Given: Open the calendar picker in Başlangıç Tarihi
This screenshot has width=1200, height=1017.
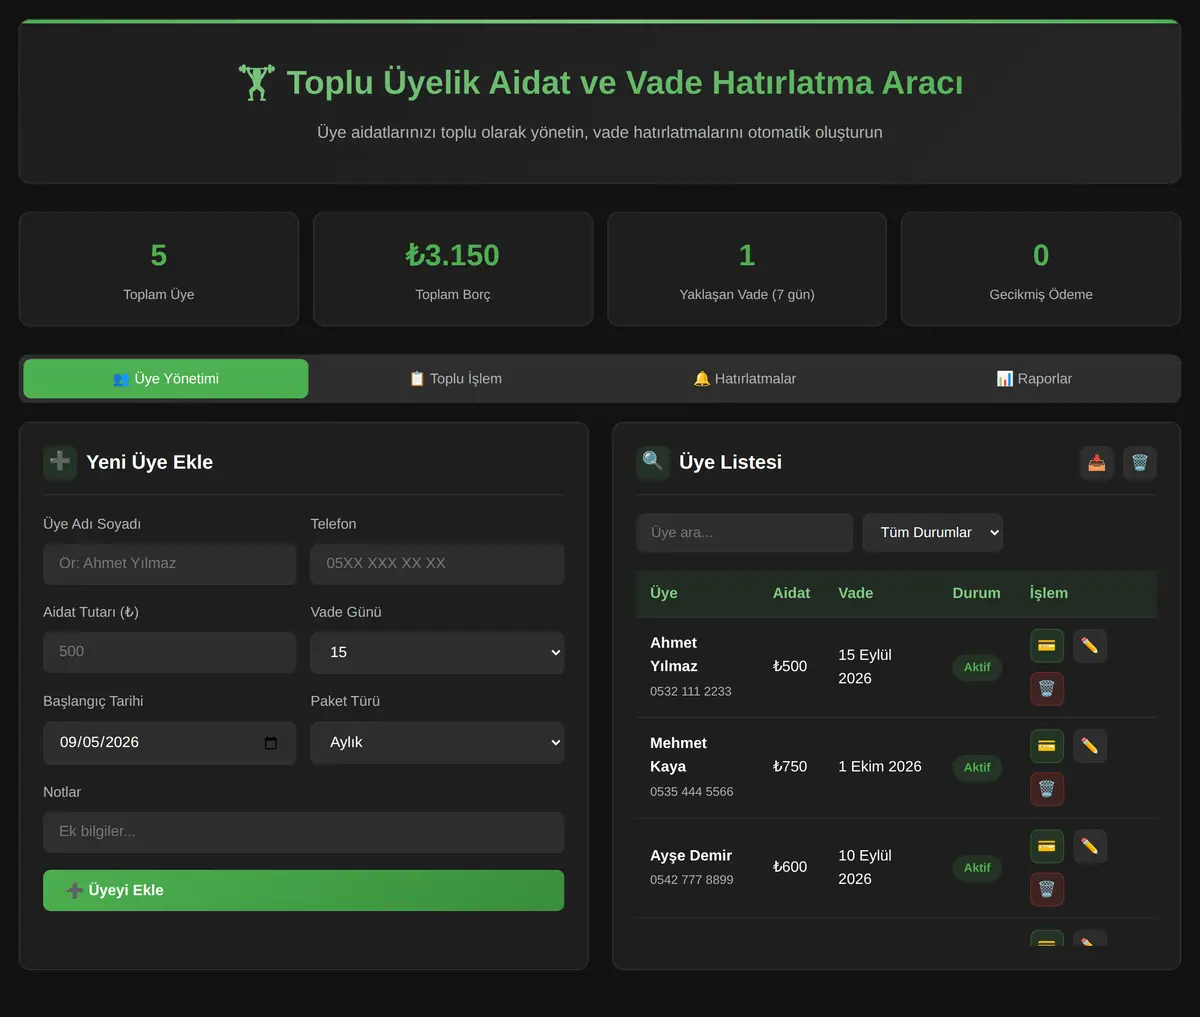Looking at the screenshot, I should [271, 743].
